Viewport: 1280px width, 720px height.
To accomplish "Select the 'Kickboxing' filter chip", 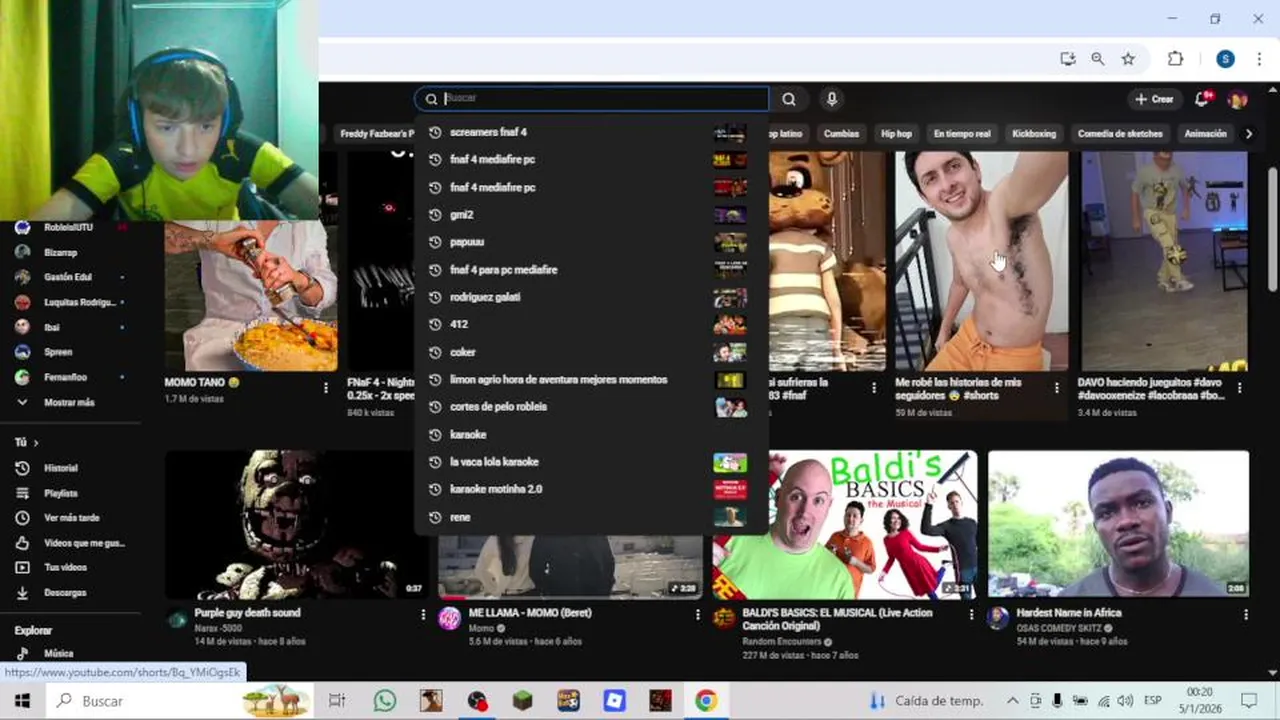I will coord(1034,134).
